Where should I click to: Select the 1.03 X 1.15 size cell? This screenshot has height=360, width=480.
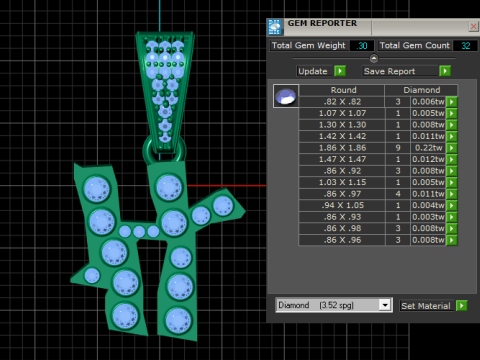[342, 182]
